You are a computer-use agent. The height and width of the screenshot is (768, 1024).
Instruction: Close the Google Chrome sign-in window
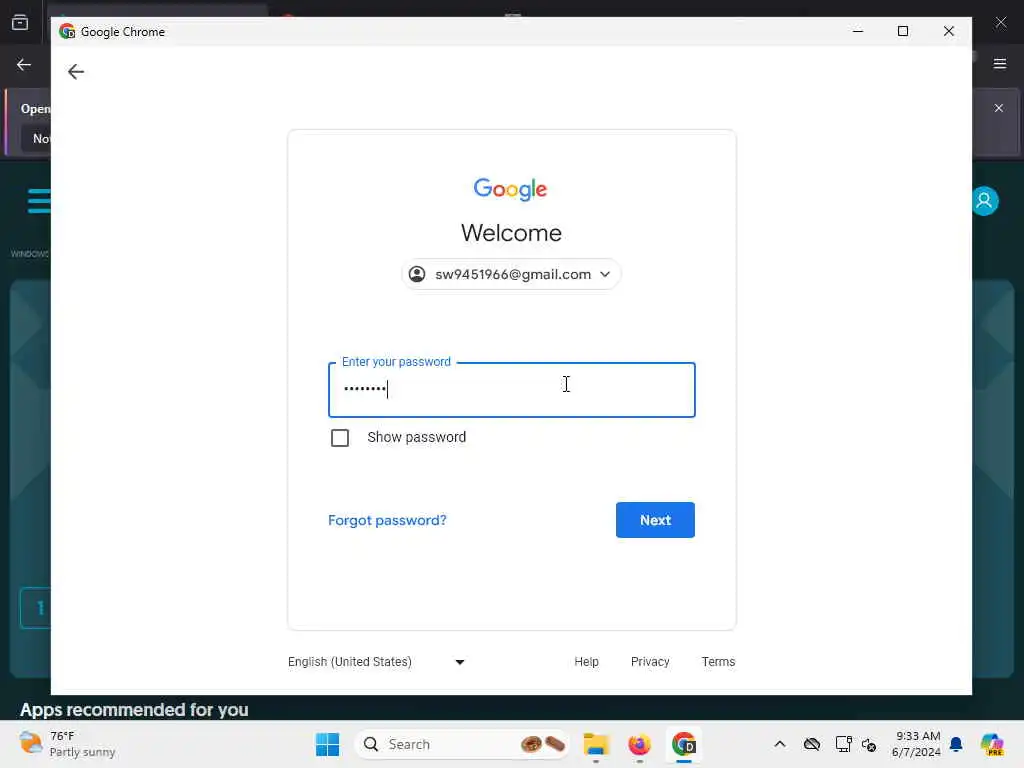[949, 31]
